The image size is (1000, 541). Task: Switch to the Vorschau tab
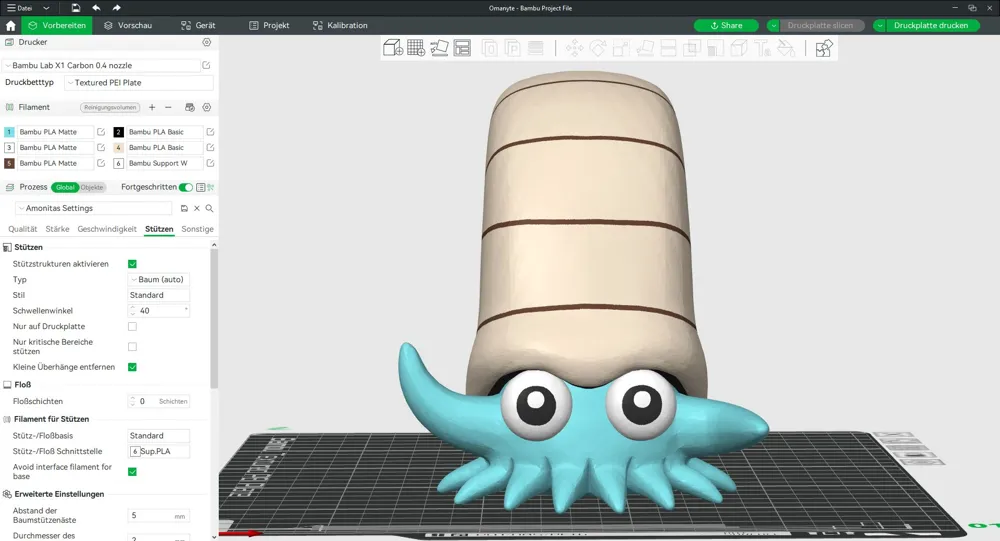[x=128, y=26]
